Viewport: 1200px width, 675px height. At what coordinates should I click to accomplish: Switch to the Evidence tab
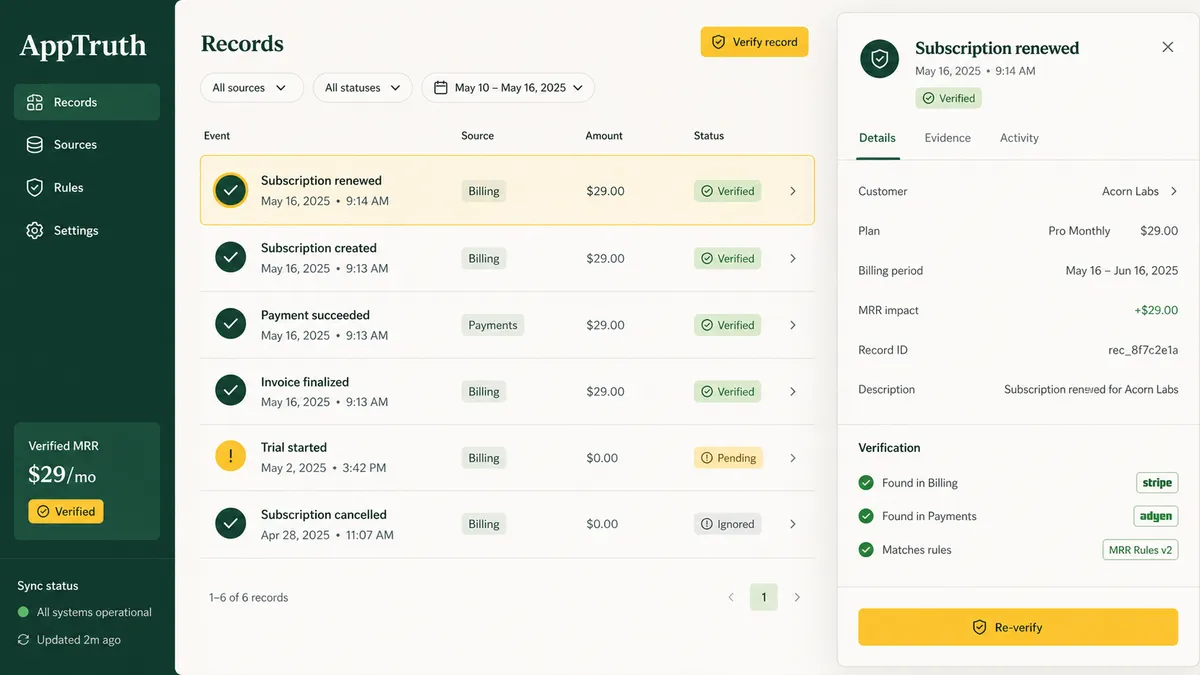[x=948, y=138]
